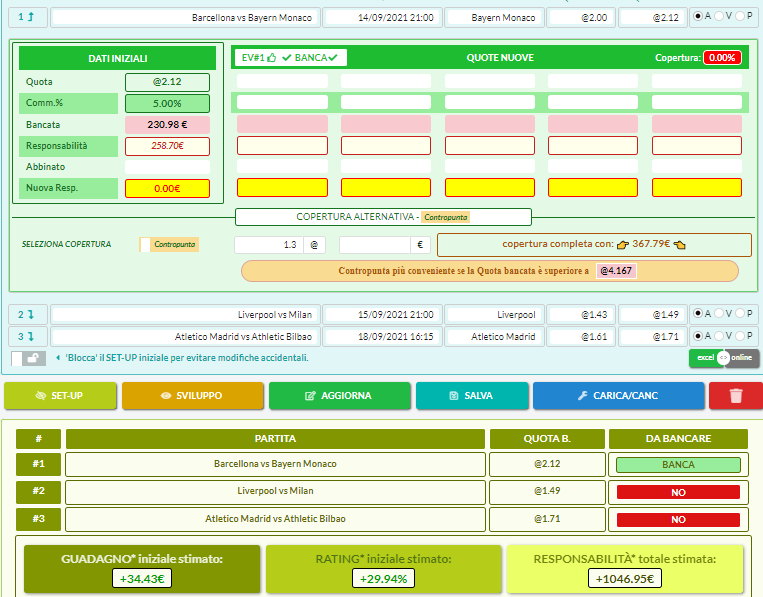Switch the excel/online toggle

coord(724,358)
